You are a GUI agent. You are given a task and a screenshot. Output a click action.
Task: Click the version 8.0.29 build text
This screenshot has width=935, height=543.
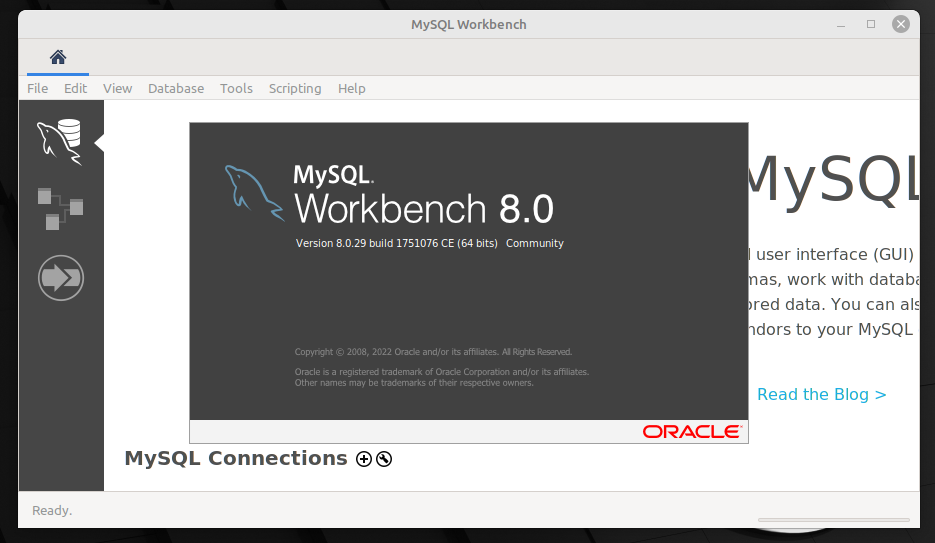coord(397,243)
